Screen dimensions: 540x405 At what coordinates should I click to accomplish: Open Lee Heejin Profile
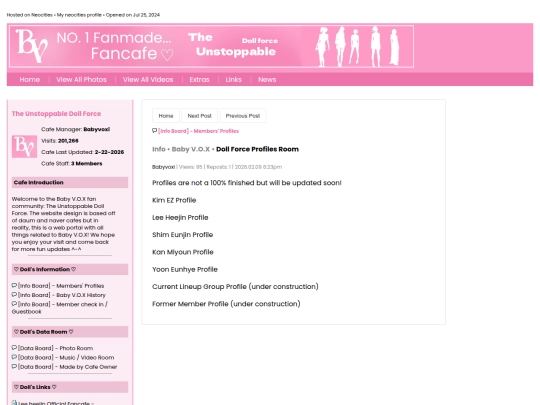coord(180,217)
